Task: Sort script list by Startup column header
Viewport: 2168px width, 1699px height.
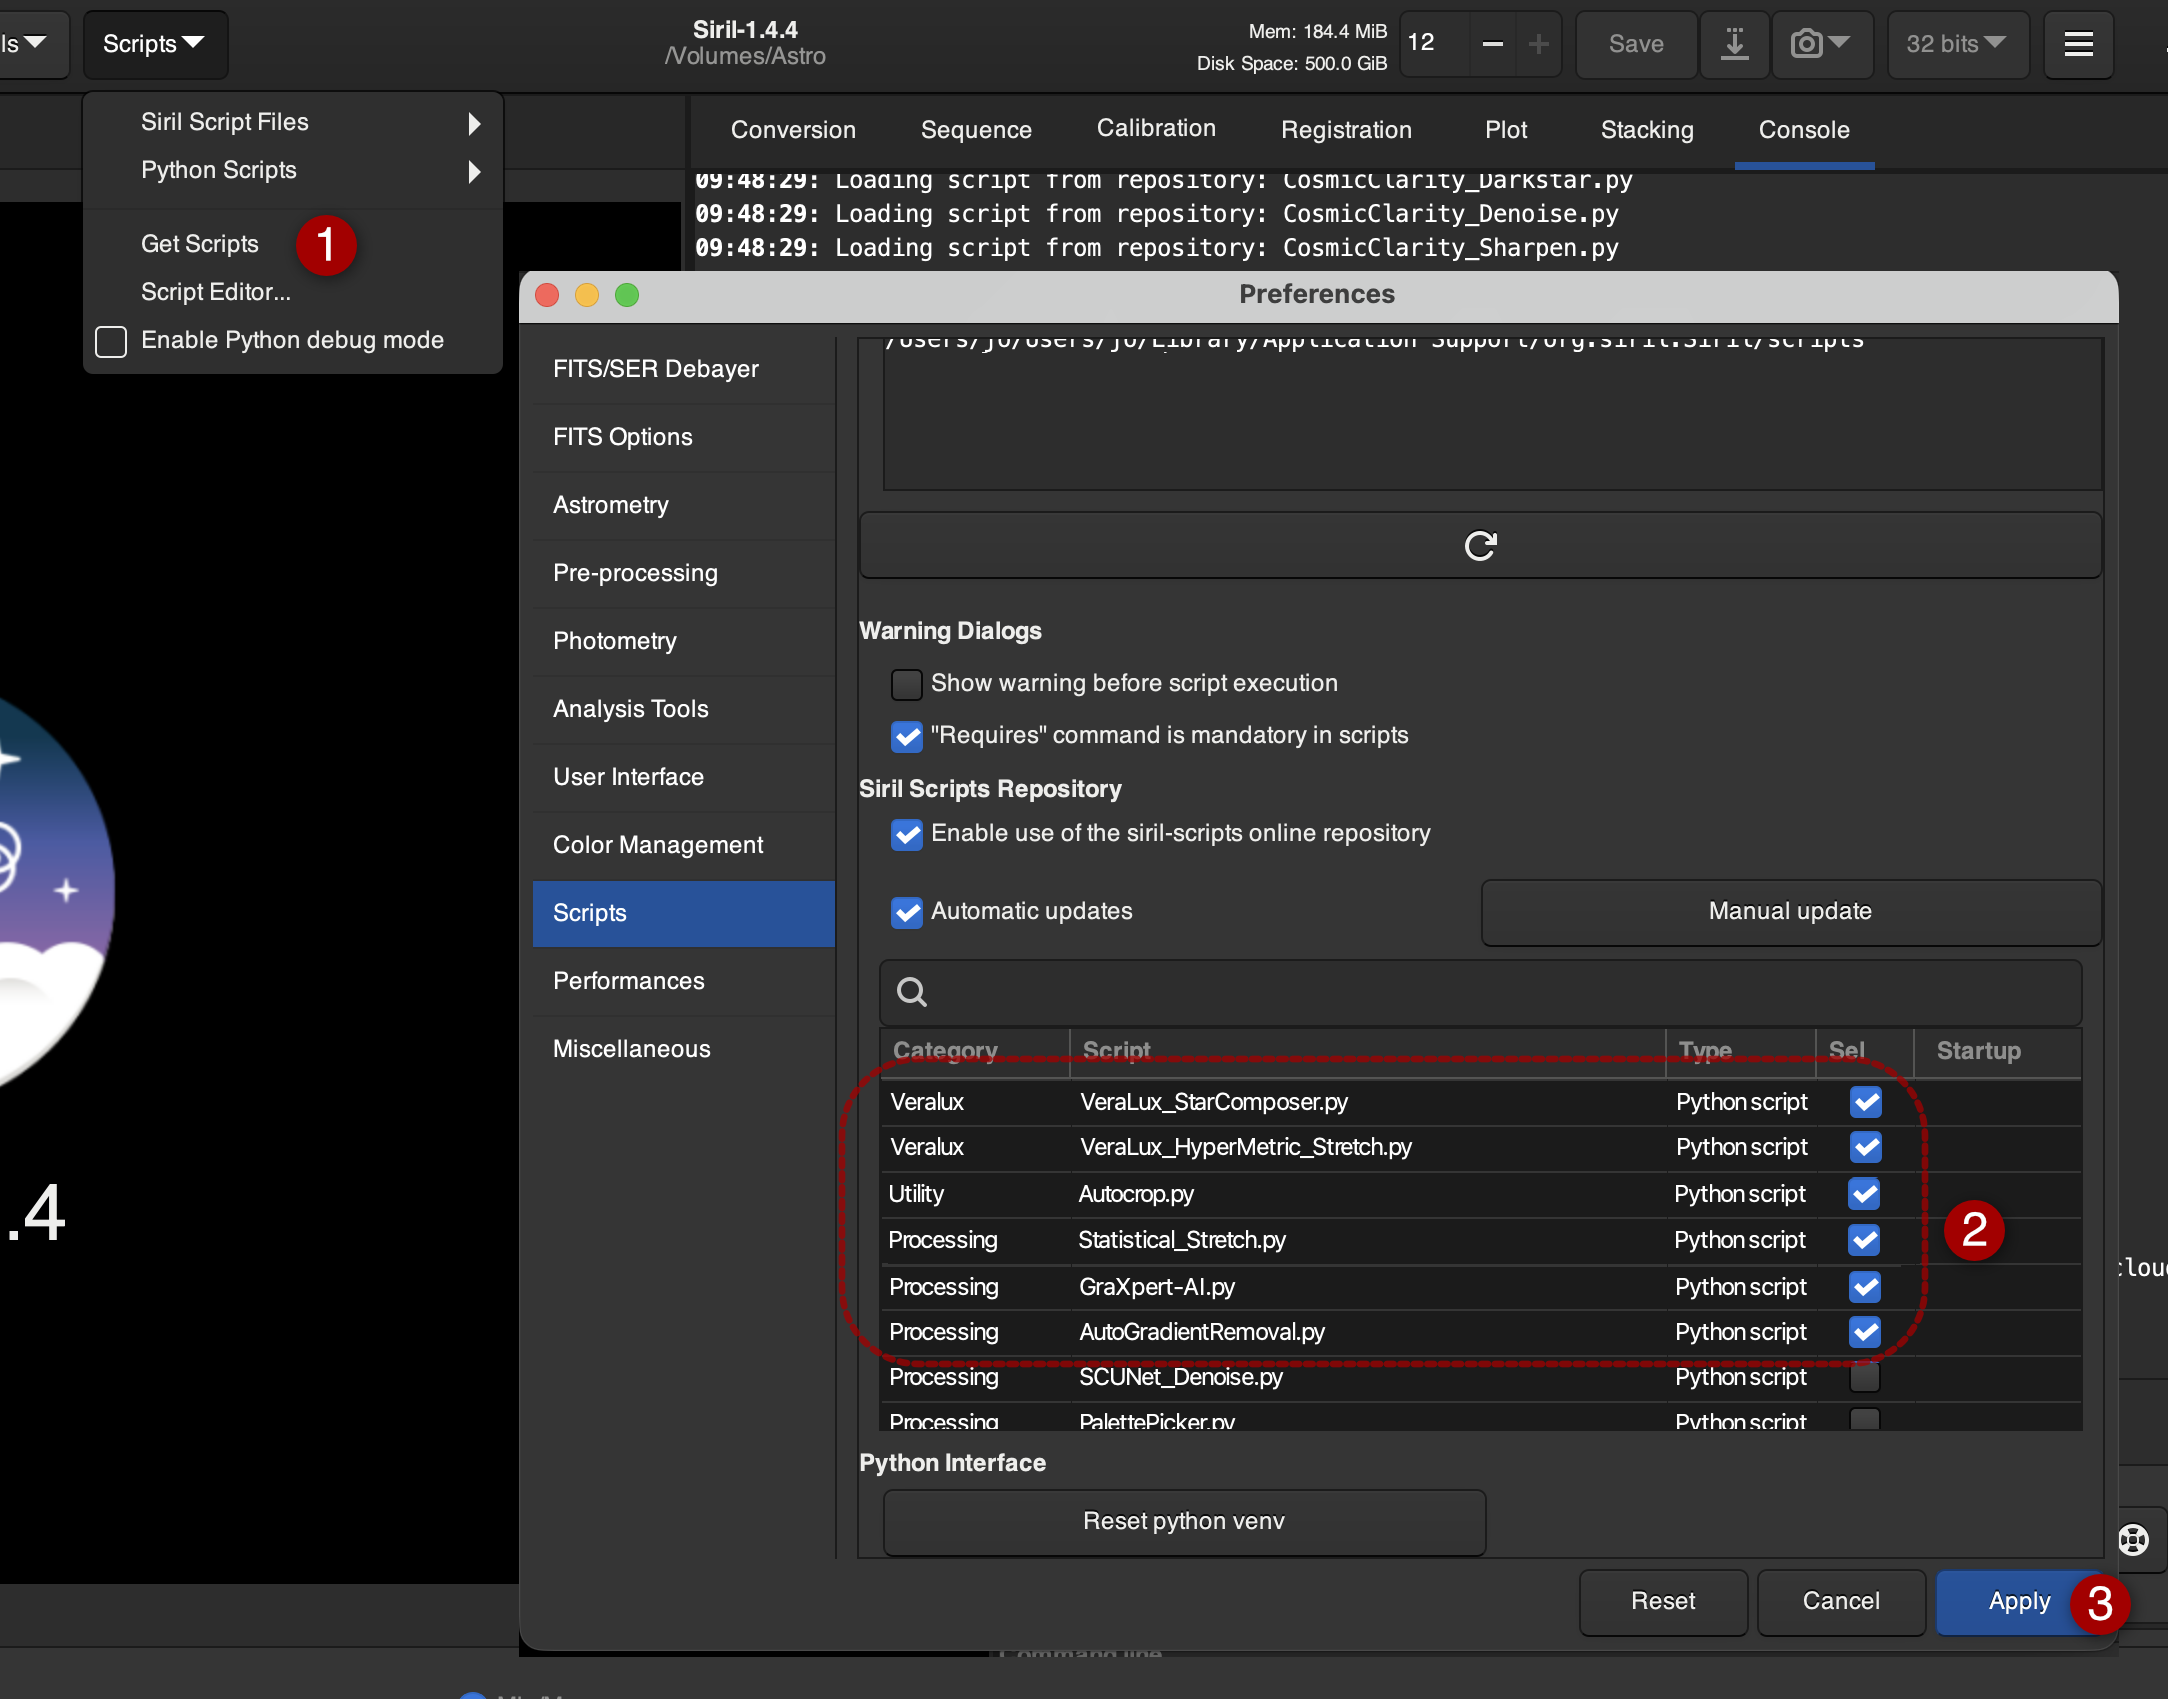Action: [1996, 1051]
